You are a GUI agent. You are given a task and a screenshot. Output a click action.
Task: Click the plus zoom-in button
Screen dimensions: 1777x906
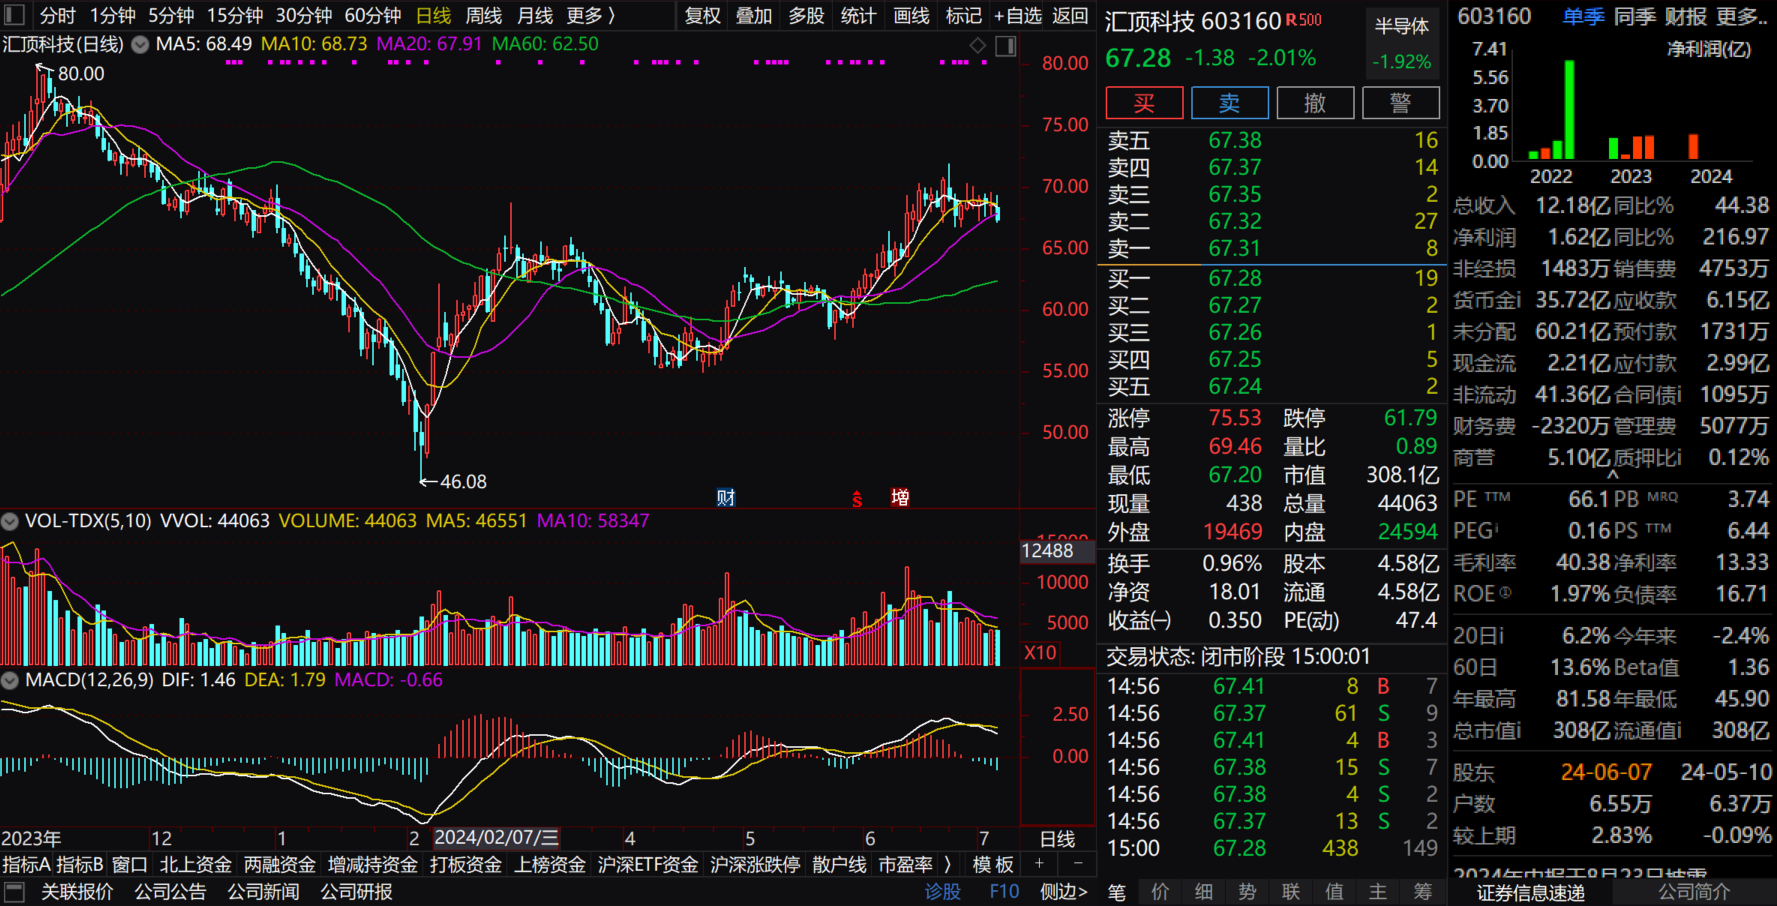click(1040, 864)
